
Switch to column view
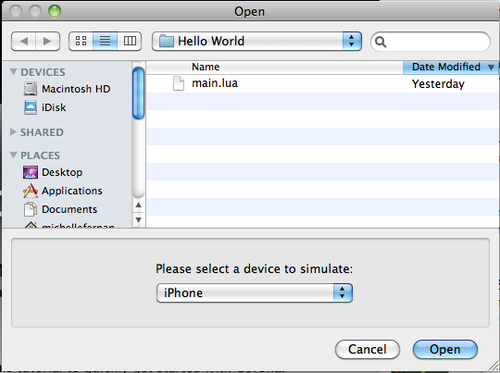click(130, 41)
